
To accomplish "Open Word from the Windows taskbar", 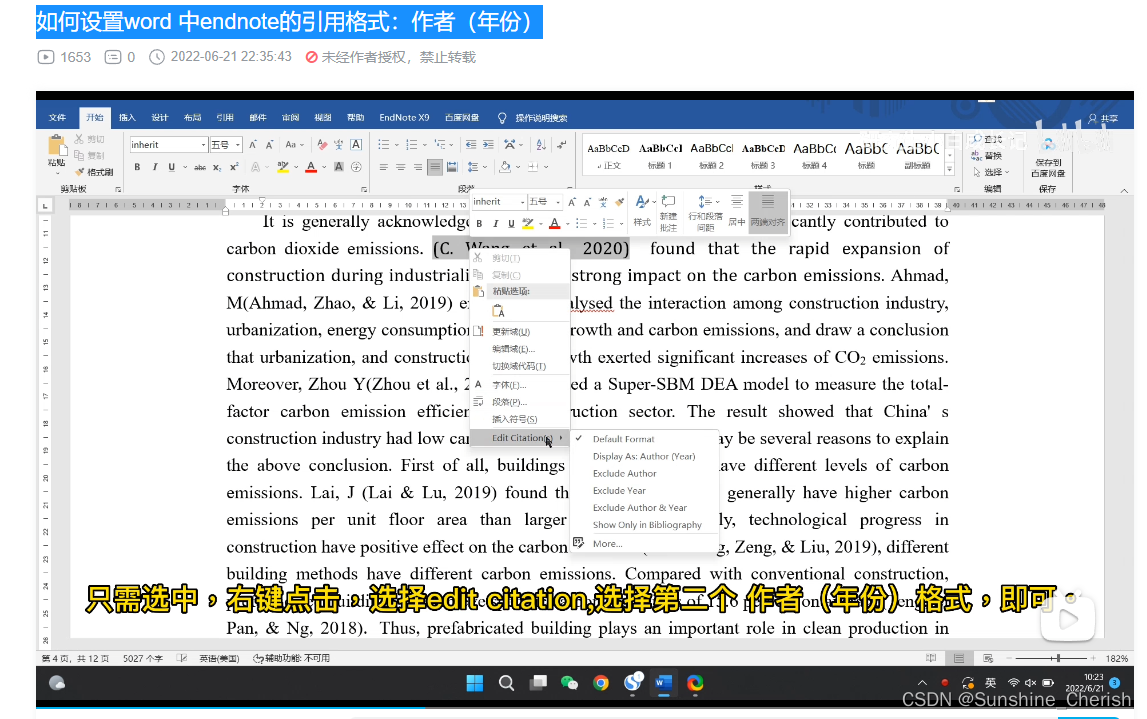I will [662, 683].
